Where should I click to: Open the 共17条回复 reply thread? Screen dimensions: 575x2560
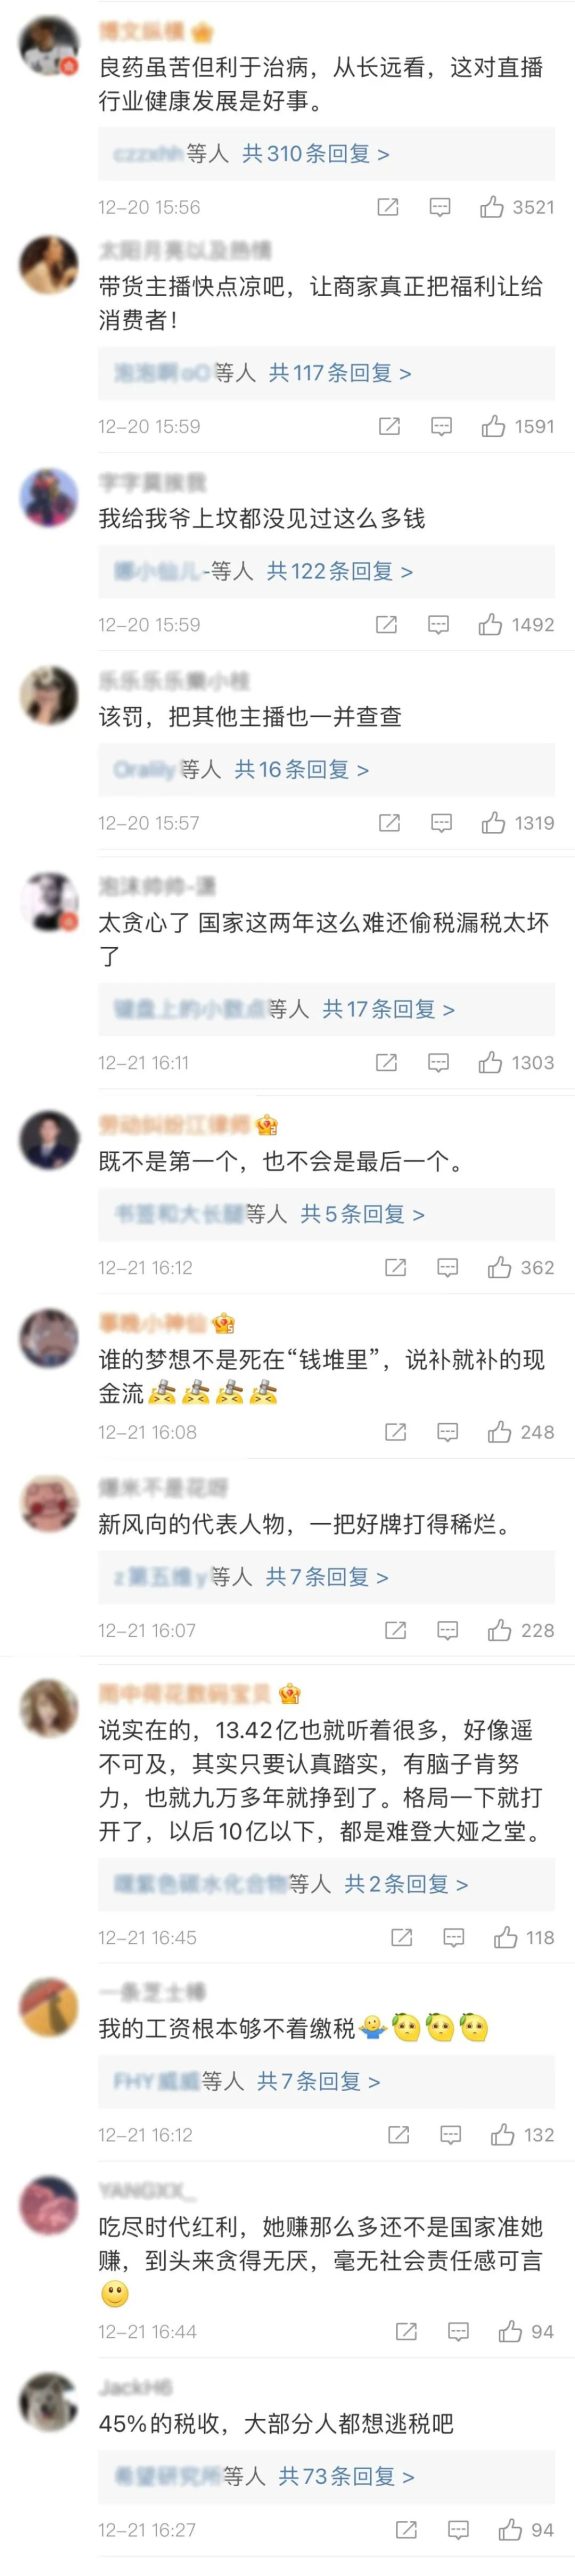pyautogui.click(x=389, y=1009)
